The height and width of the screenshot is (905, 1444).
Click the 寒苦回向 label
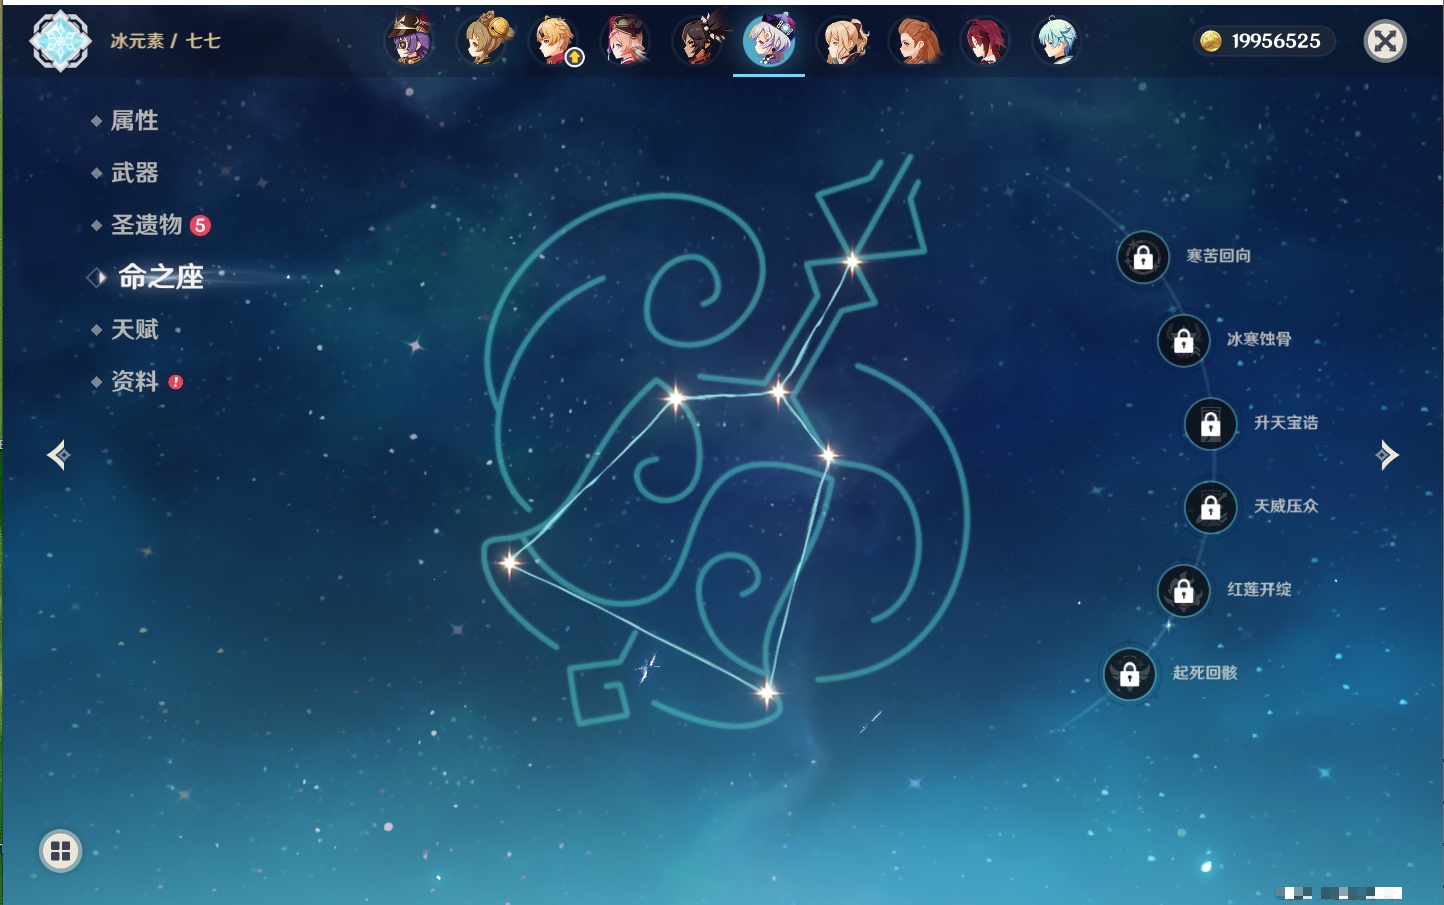(x=1218, y=256)
